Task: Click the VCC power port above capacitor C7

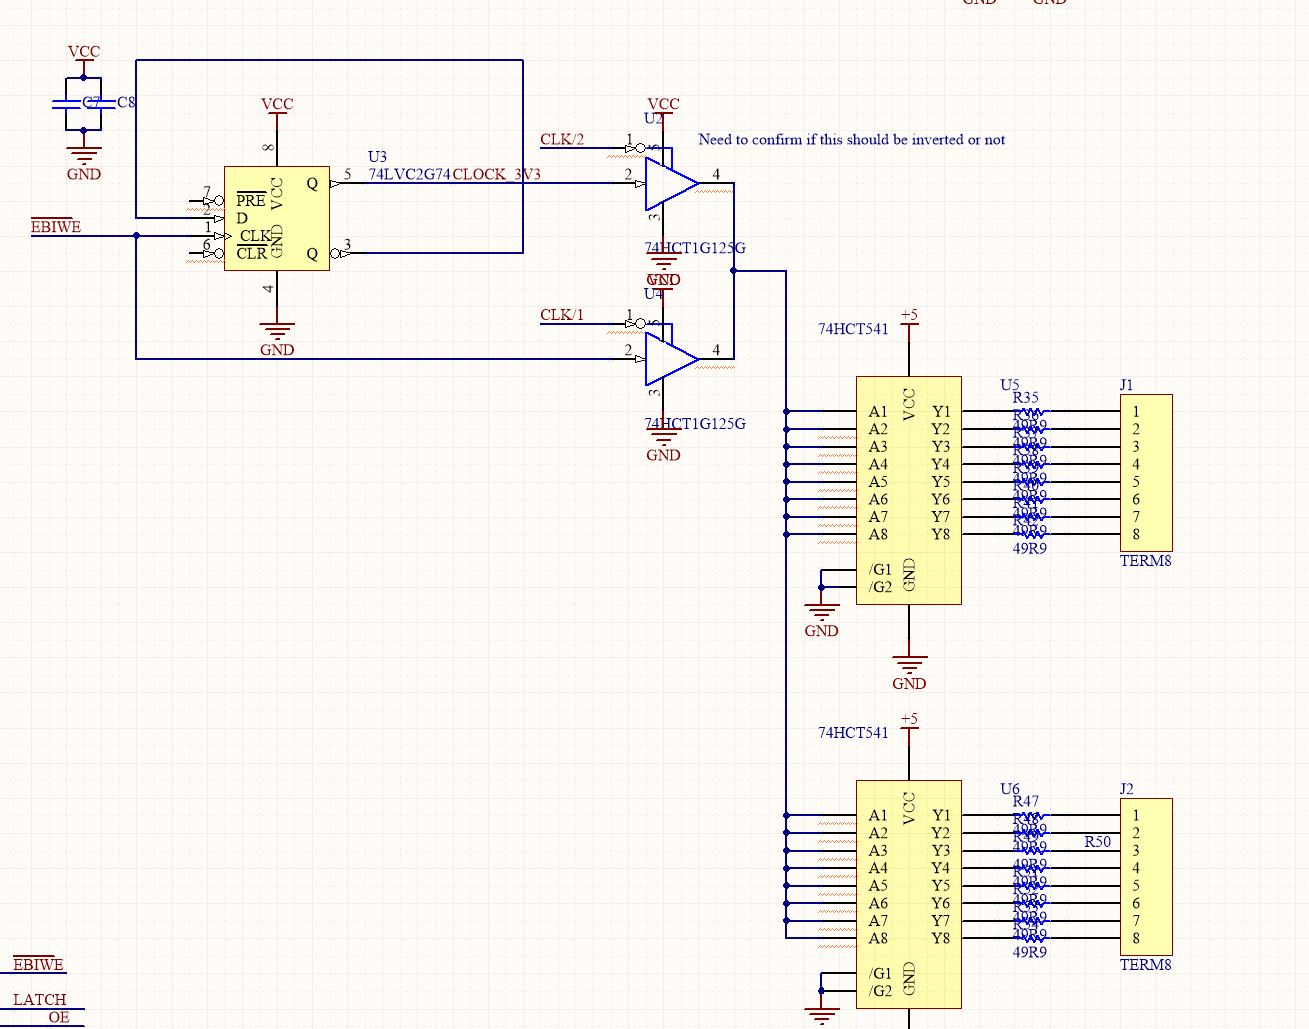Action: (x=84, y=57)
